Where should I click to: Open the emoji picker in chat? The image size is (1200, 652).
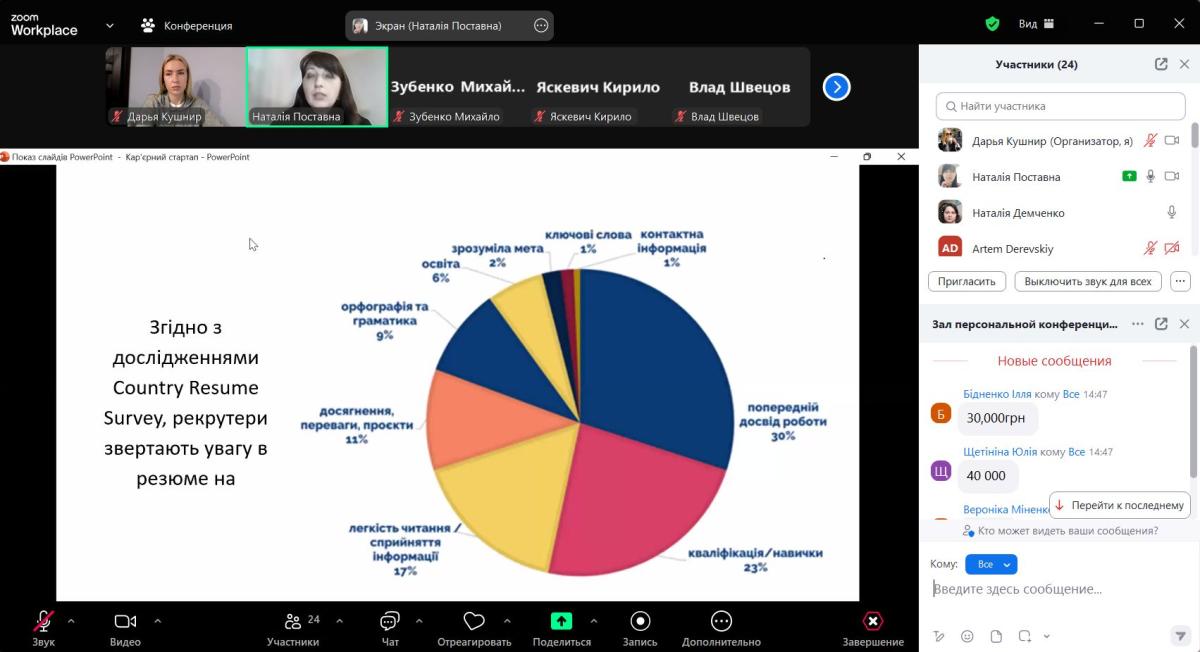pos(967,636)
